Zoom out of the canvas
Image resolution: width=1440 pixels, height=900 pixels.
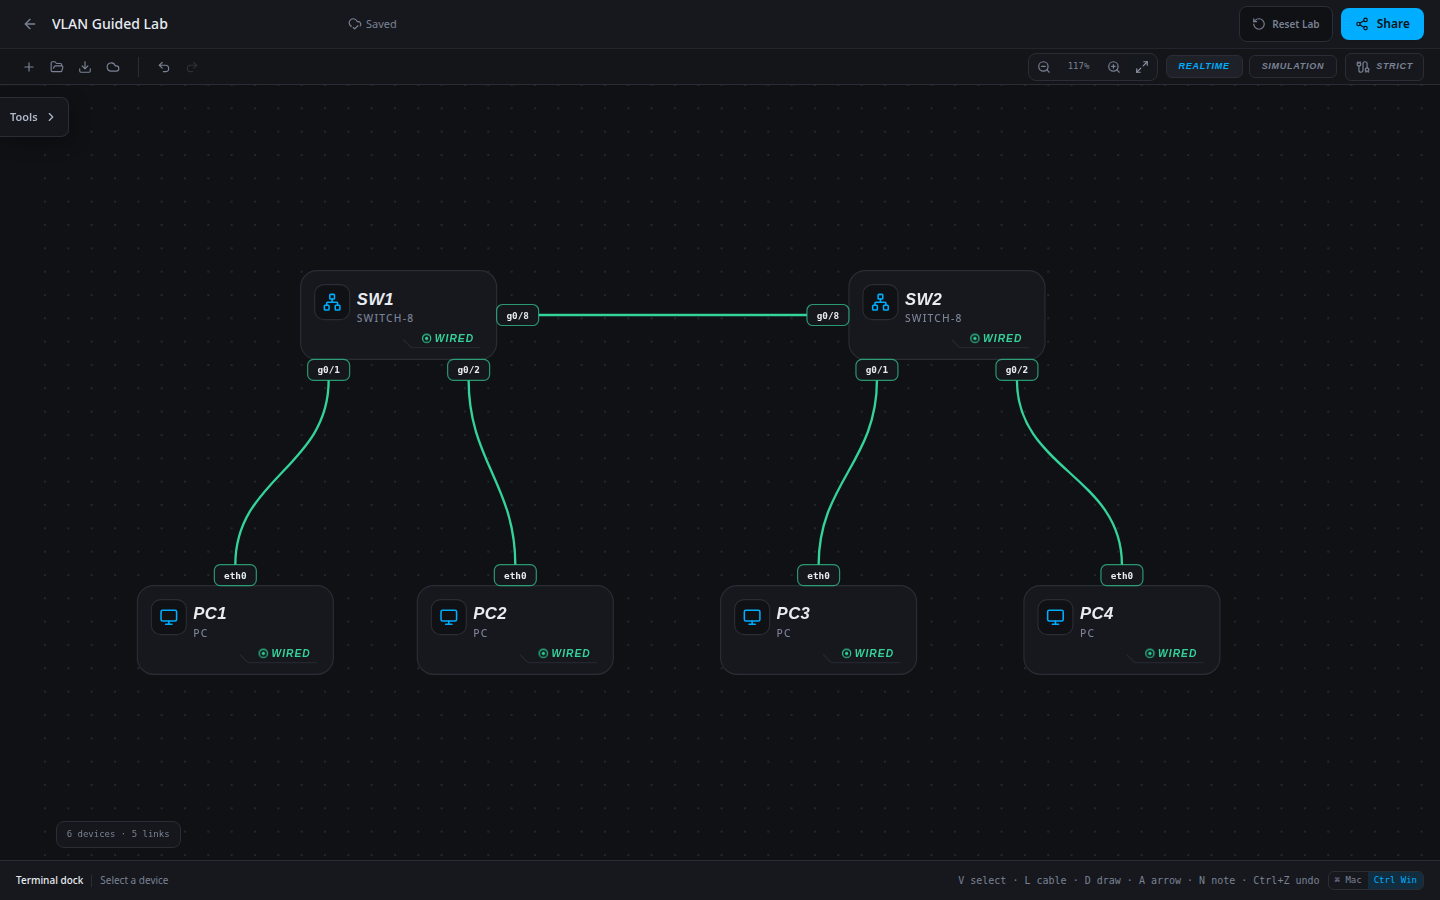pos(1044,67)
